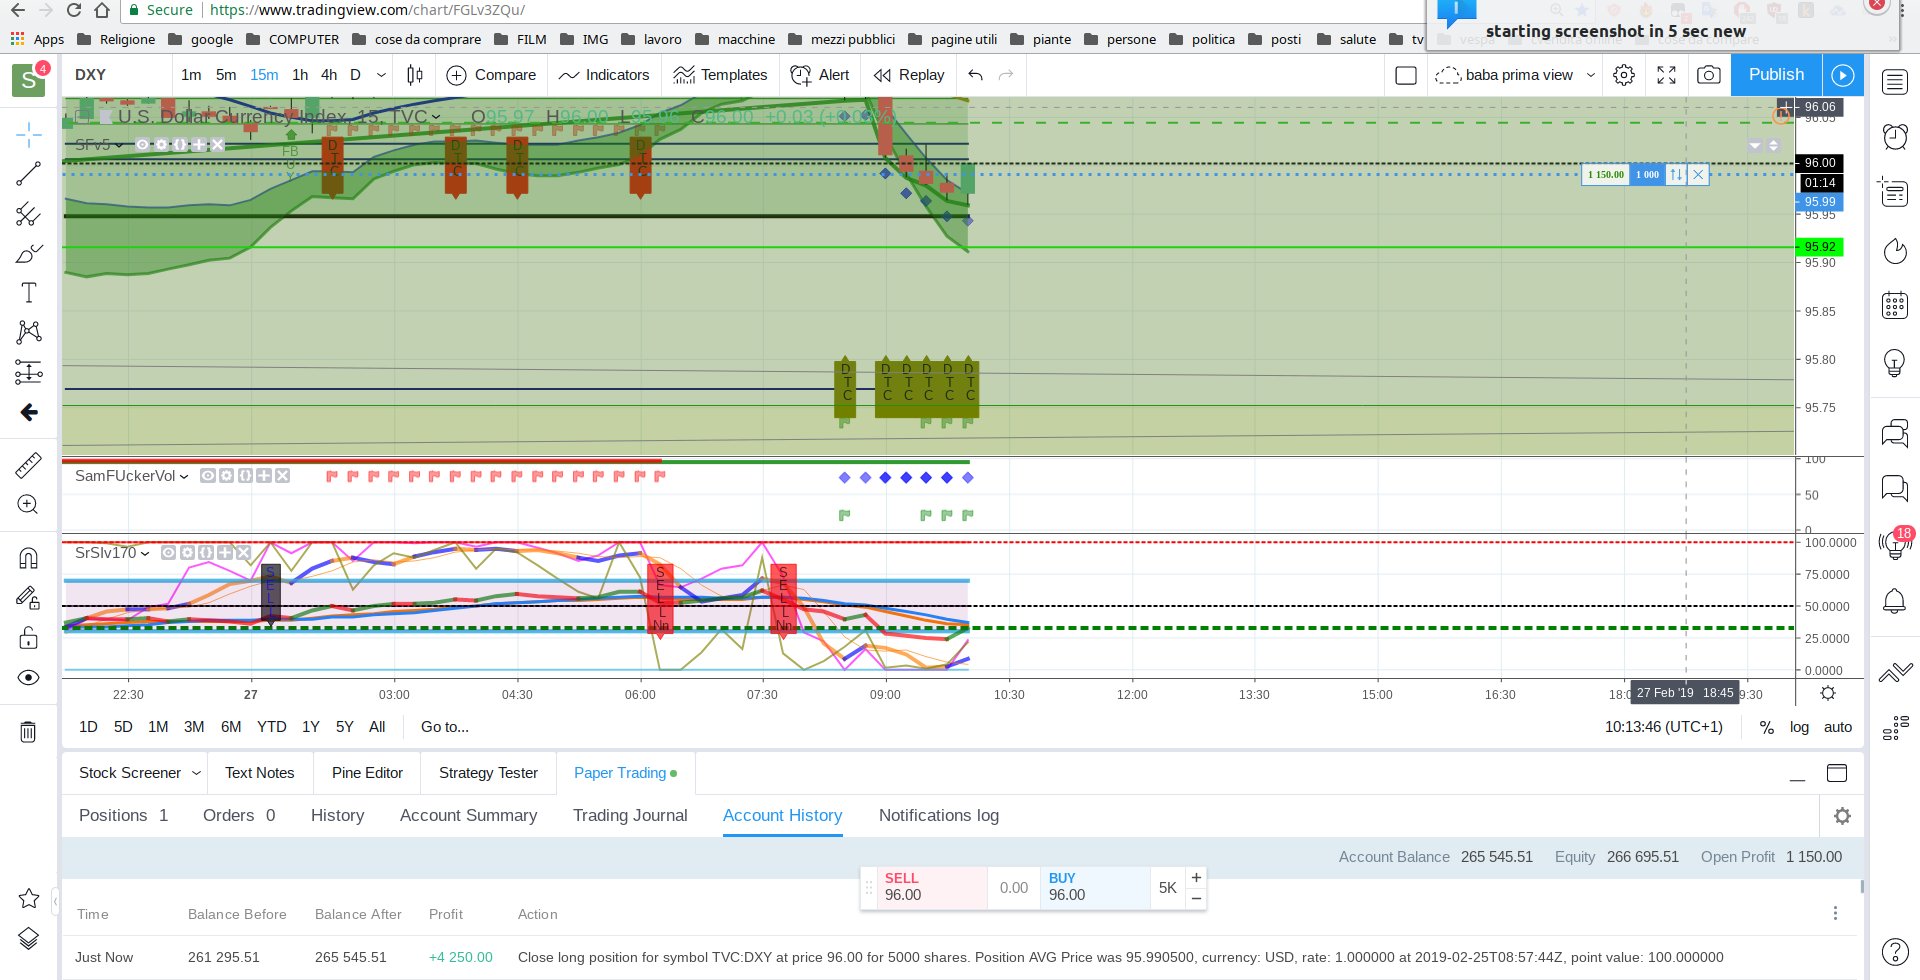Open Go to... date selector
The width and height of the screenshot is (1920, 980).
pos(445,727)
